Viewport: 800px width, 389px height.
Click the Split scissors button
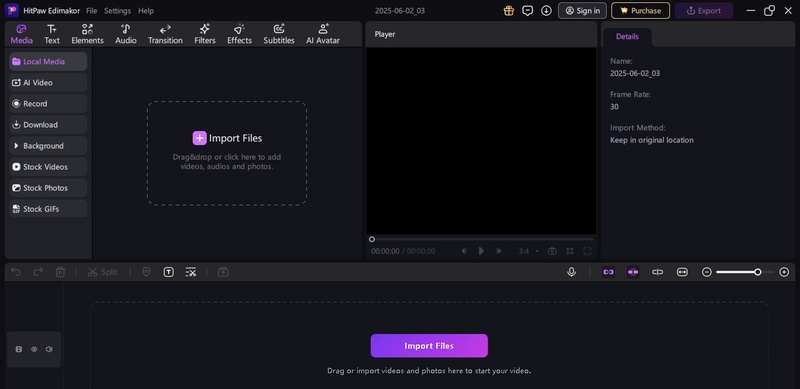(103, 272)
